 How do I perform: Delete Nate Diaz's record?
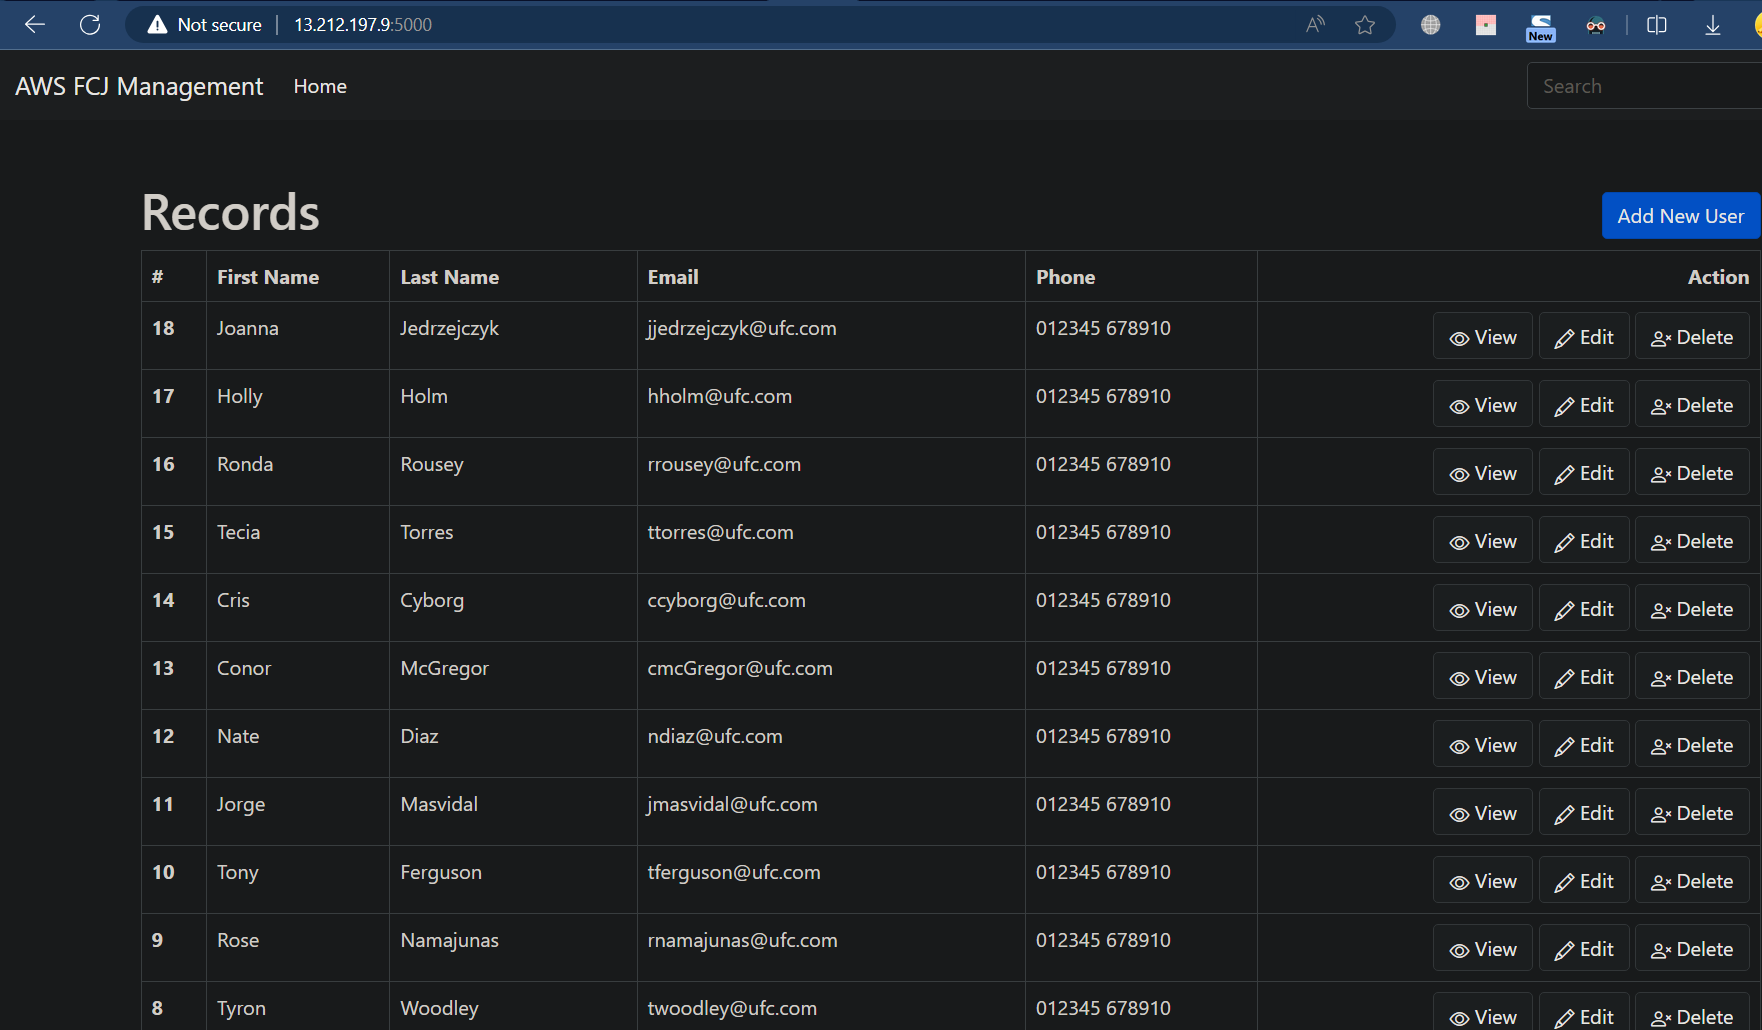pyautogui.click(x=1692, y=745)
